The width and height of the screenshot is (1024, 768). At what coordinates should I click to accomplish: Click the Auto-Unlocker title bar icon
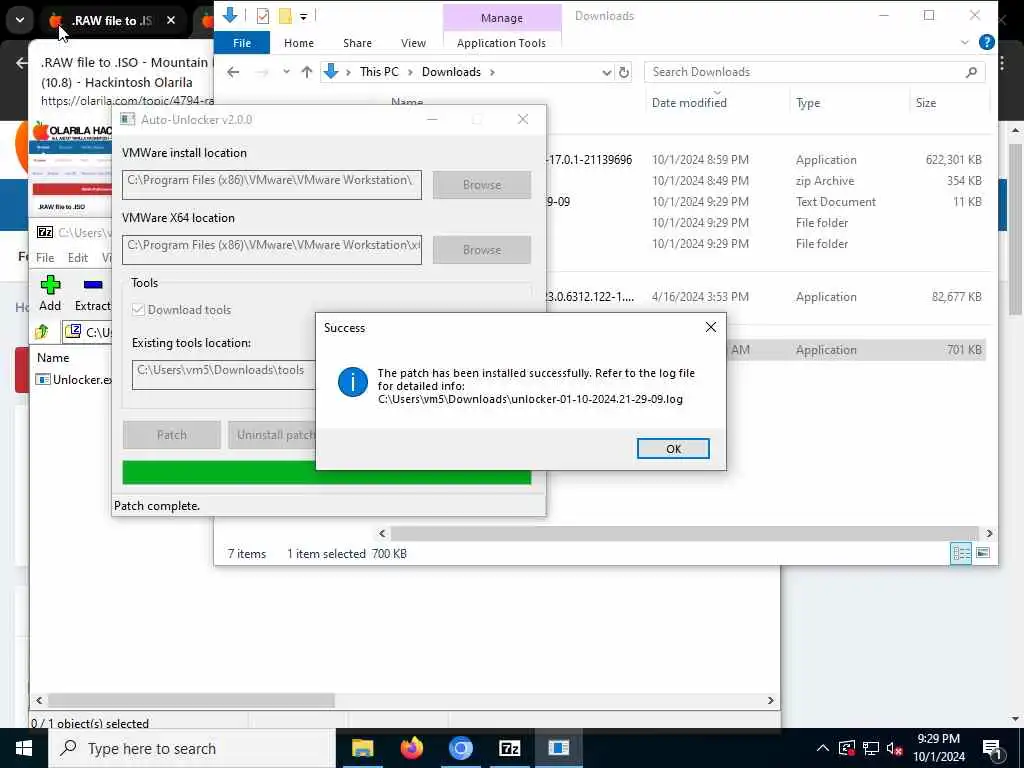[127, 120]
